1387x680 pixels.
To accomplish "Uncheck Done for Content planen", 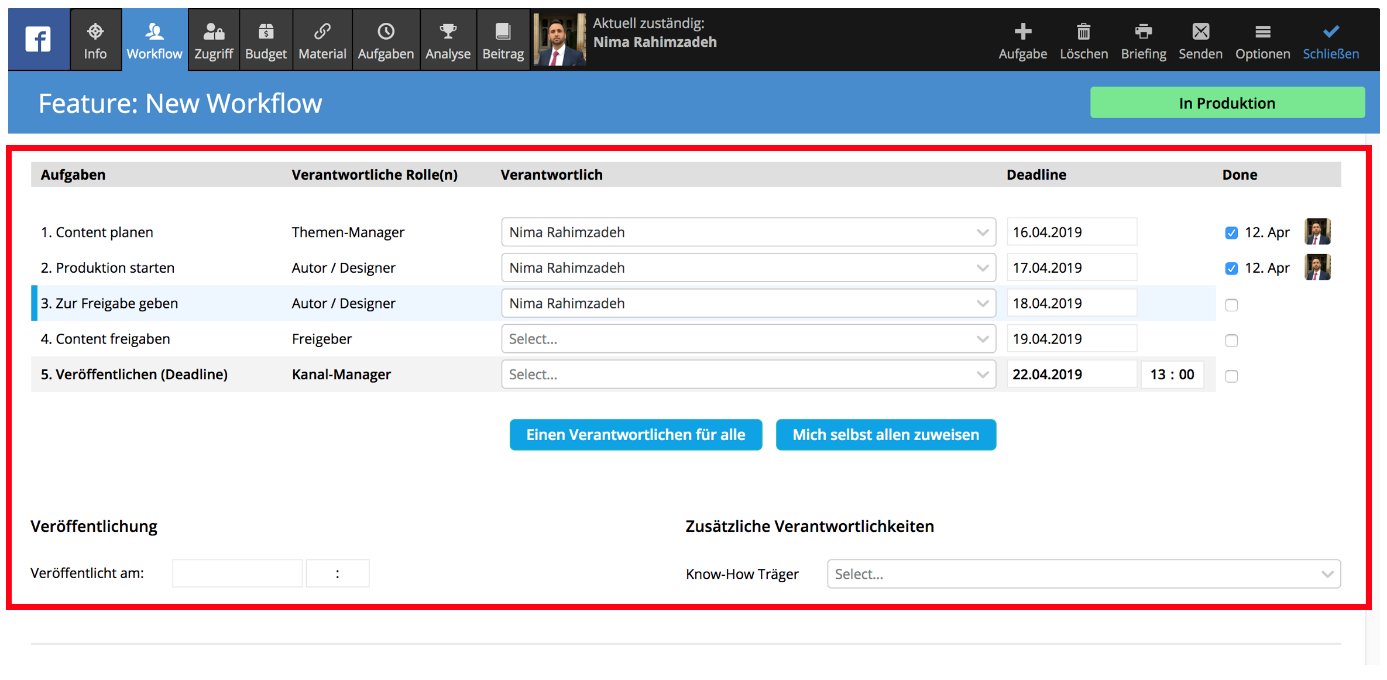I will point(1231,233).
